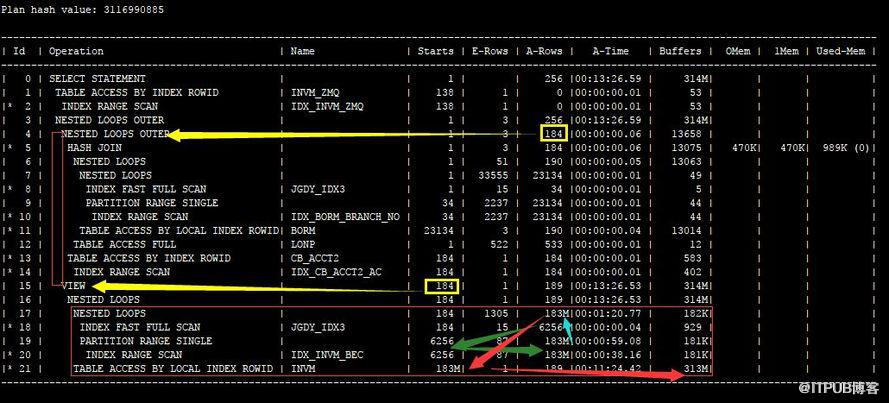Click the A-Time value 00:00:38.16
889x403 pixels.
point(608,355)
